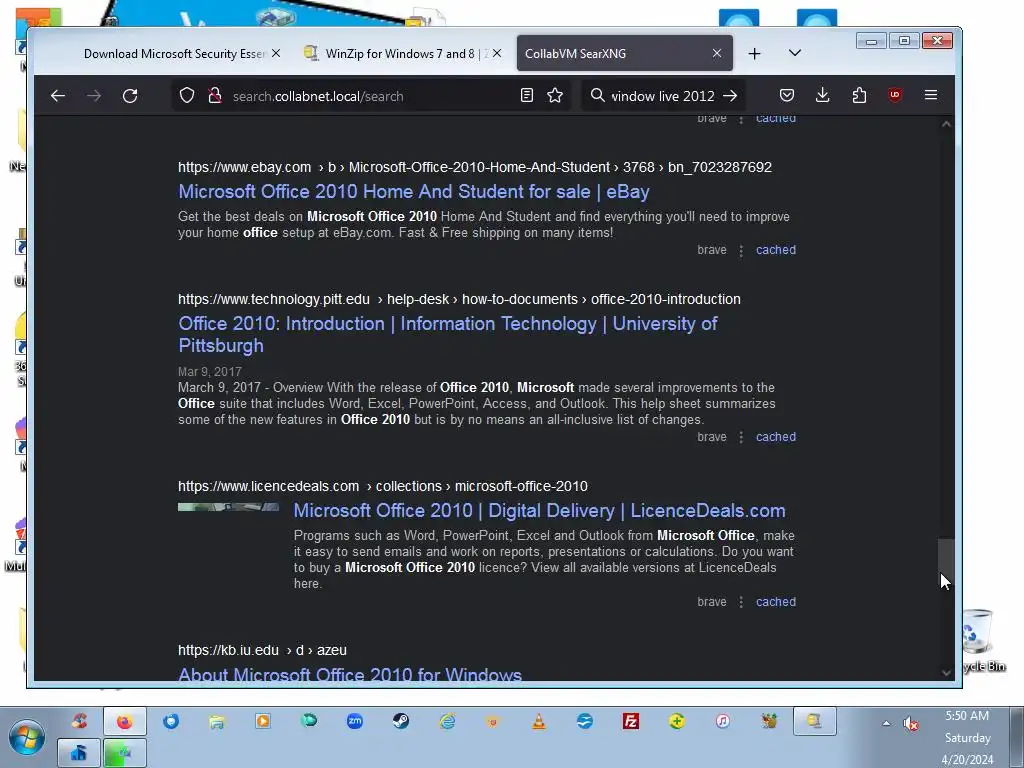Image resolution: width=1024 pixels, height=768 pixels.
Task: Open more options for the eBay result
Action: tap(741, 251)
